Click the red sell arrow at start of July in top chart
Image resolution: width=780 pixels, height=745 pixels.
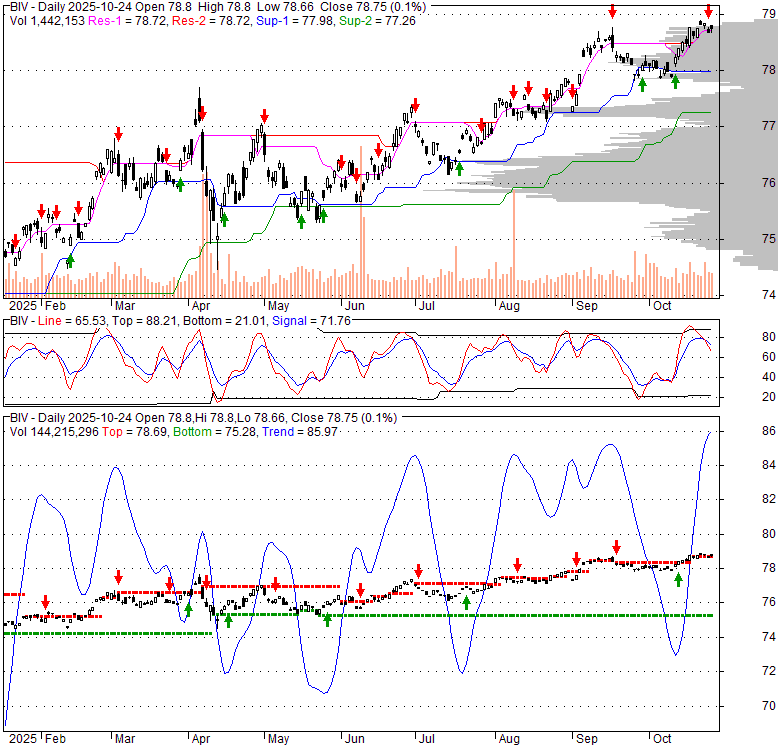[x=416, y=105]
